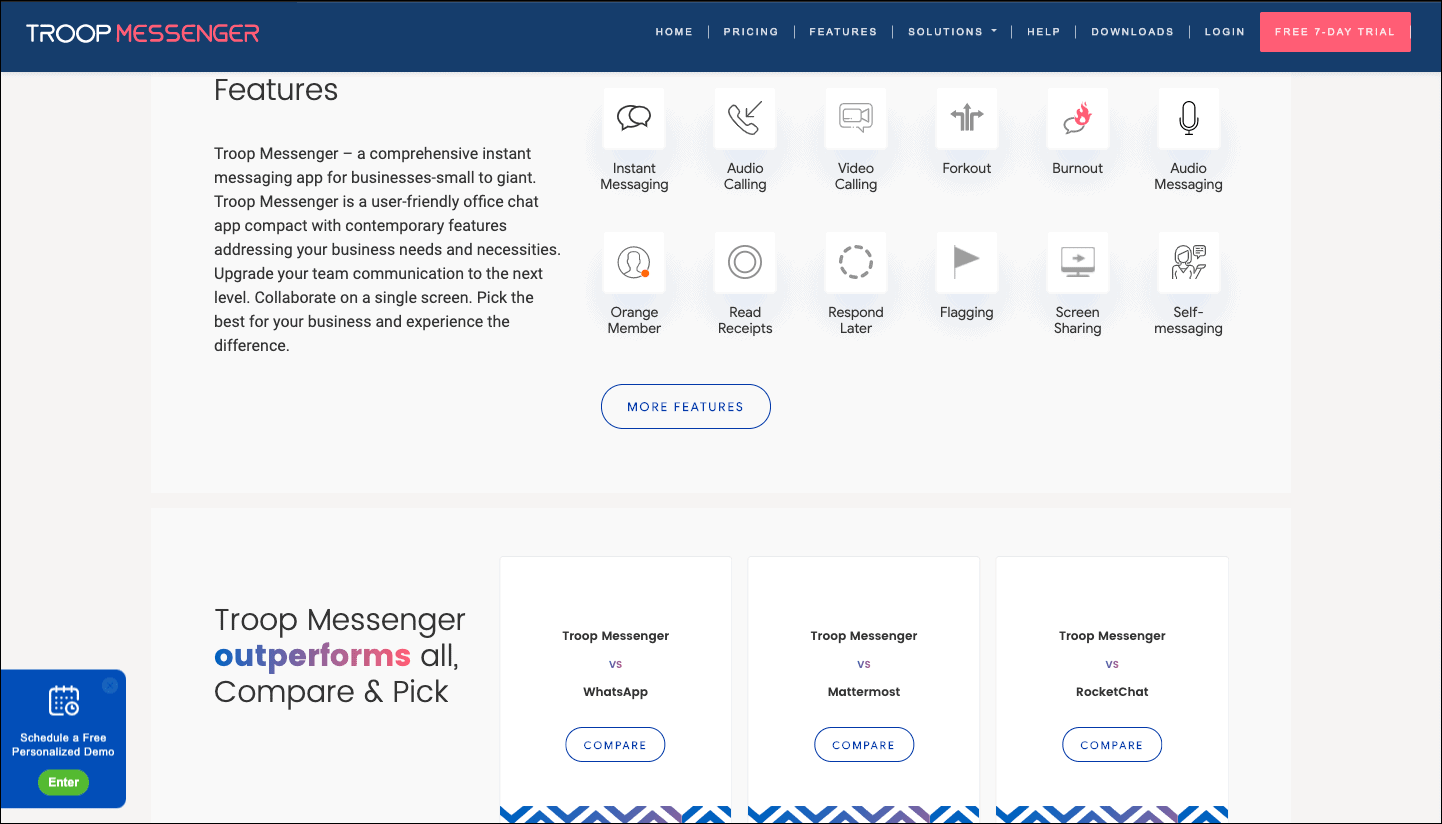
Task: Click the Flagging feature icon
Action: 966,261
